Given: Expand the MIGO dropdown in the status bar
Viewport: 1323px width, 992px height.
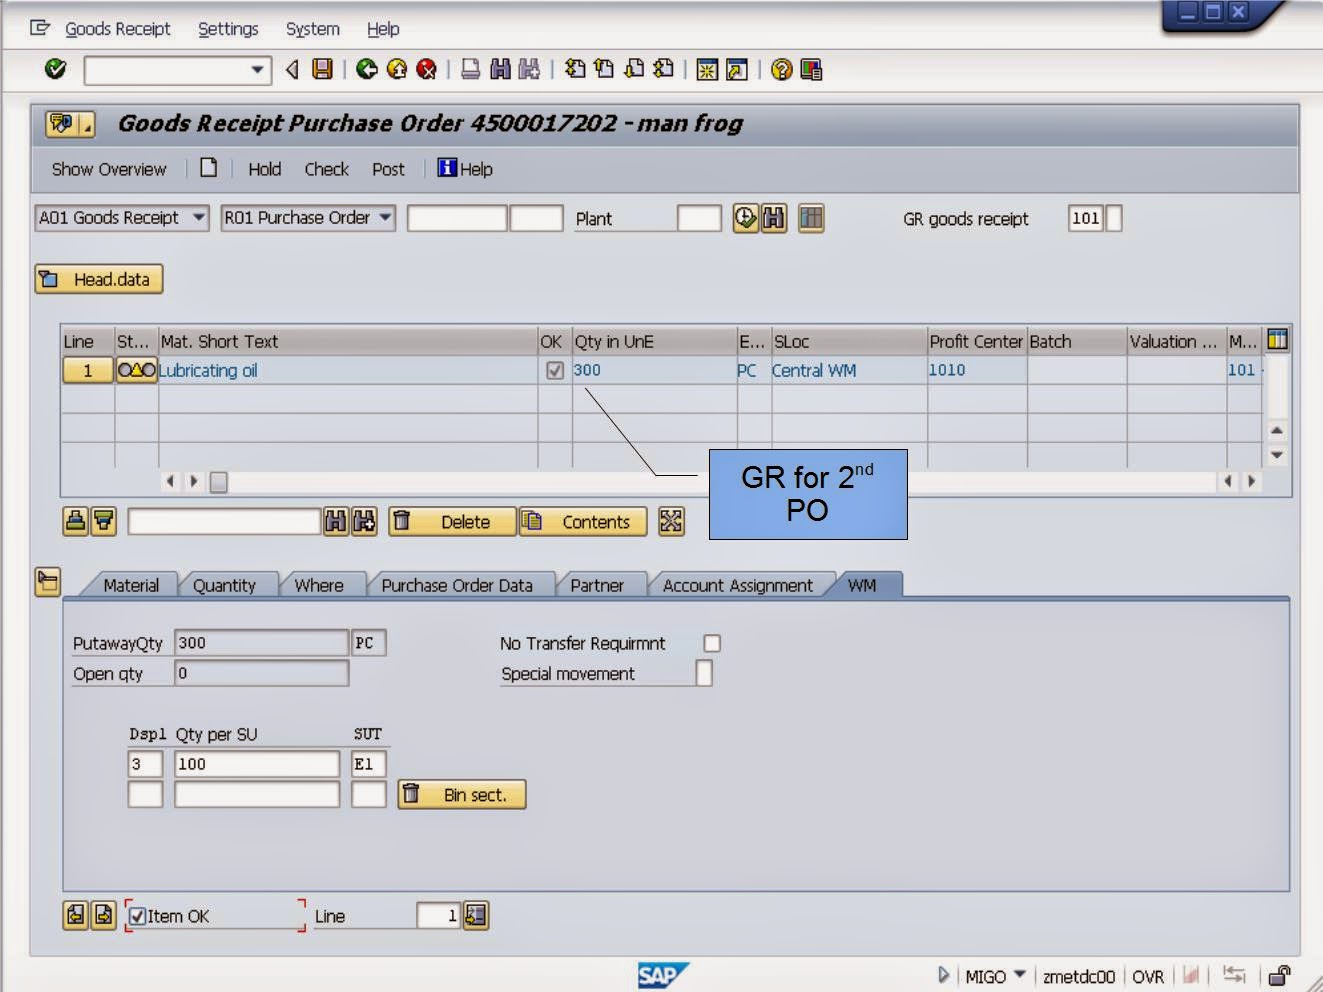Looking at the screenshot, I should tap(1020, 974).
